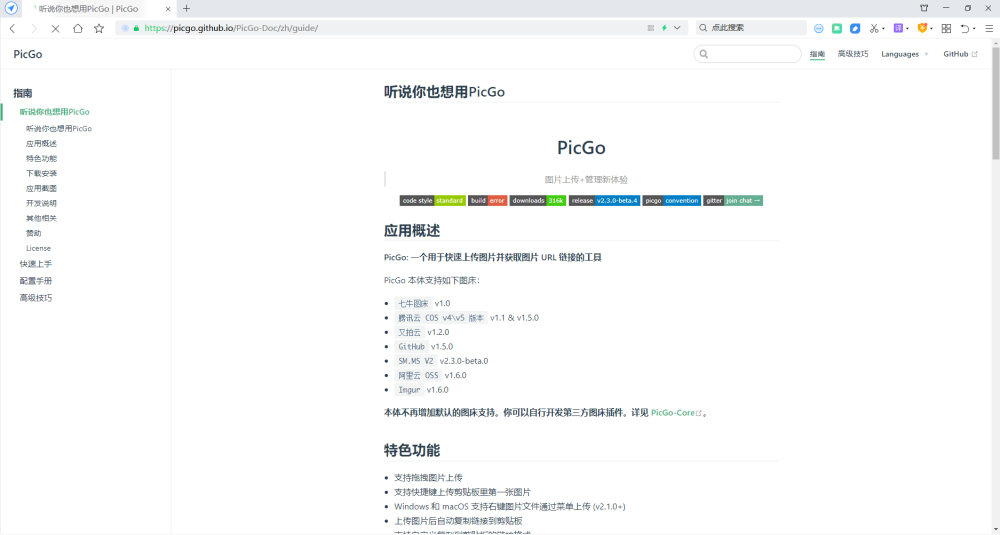
Task: Select green 听说你也想用PicGo sidebar entry
Action: tap(54, 112)
